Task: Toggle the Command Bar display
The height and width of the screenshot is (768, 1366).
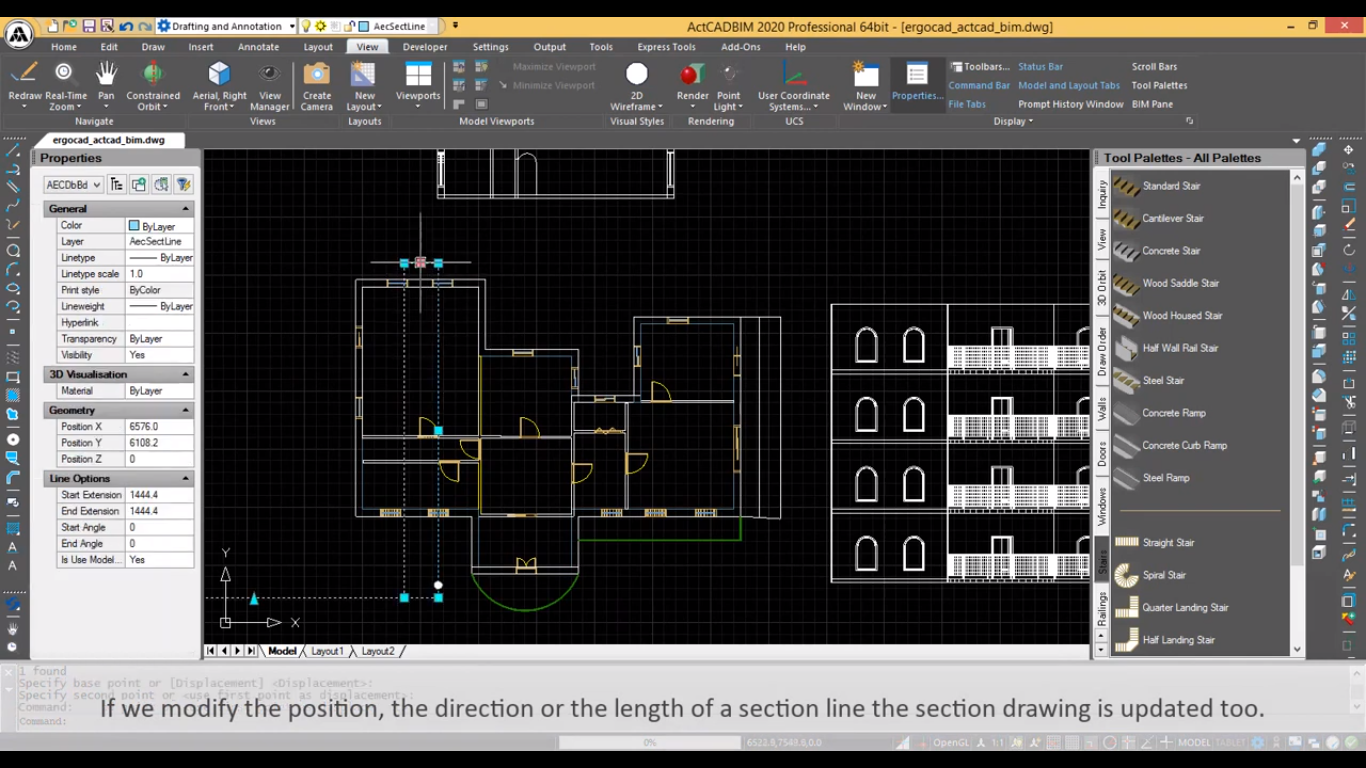Action: (x=979, y=86)
